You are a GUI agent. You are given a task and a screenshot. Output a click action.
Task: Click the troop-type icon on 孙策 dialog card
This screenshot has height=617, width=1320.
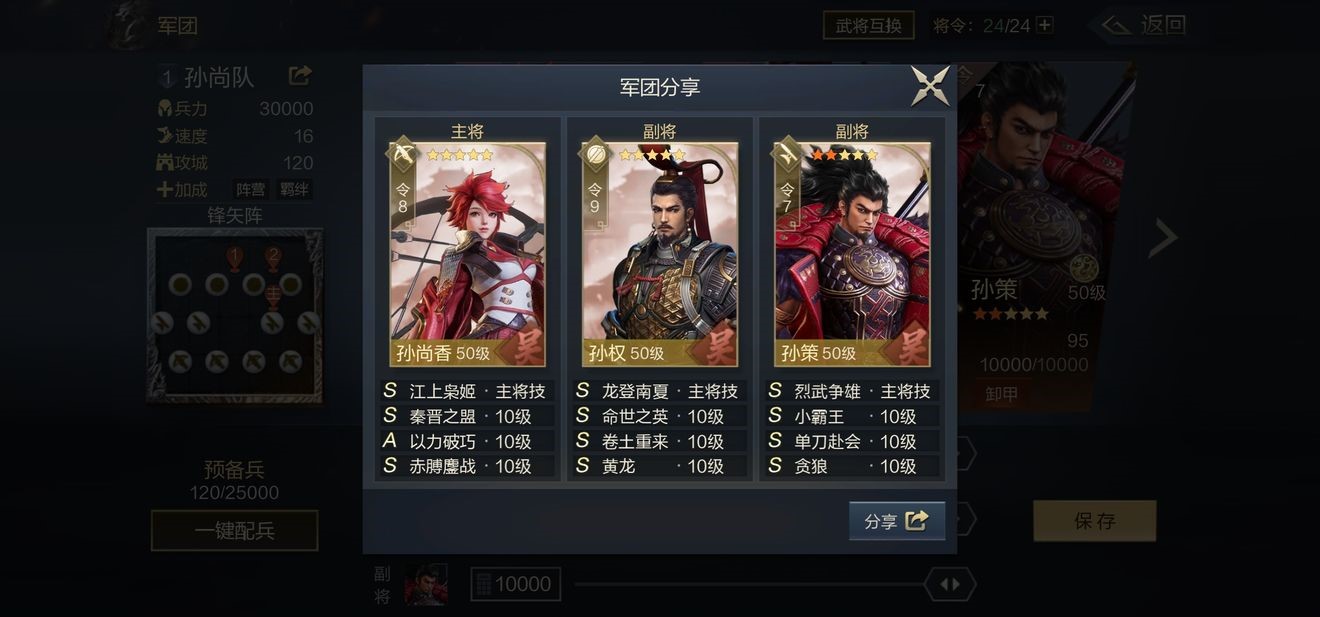pos(787,155)
